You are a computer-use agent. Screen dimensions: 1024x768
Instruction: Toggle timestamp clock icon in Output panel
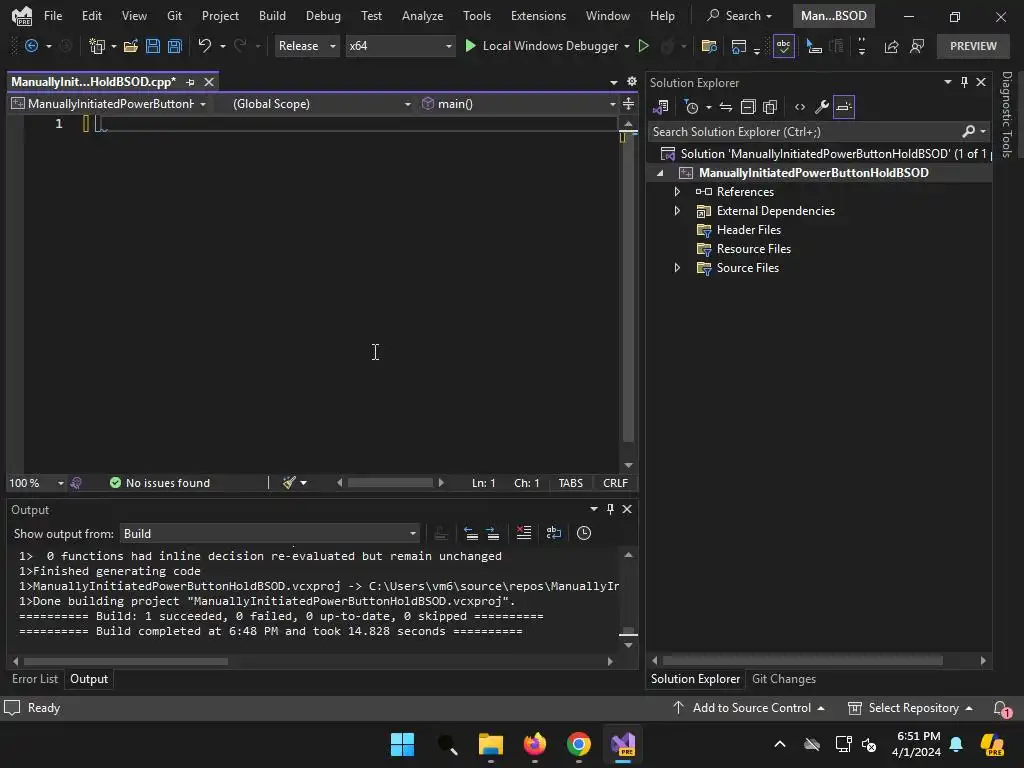click(x=584, y=534)
